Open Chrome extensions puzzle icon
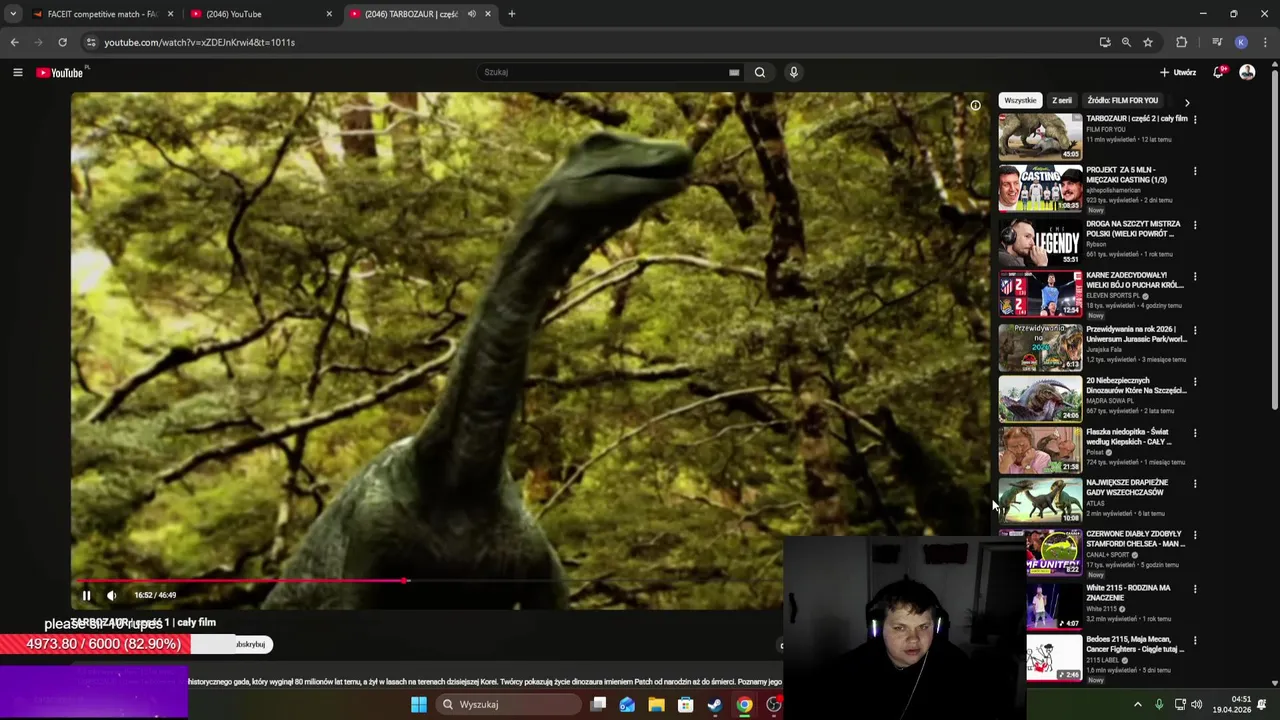This screenshot has height=720, width=1280. tap(1182, 42)
